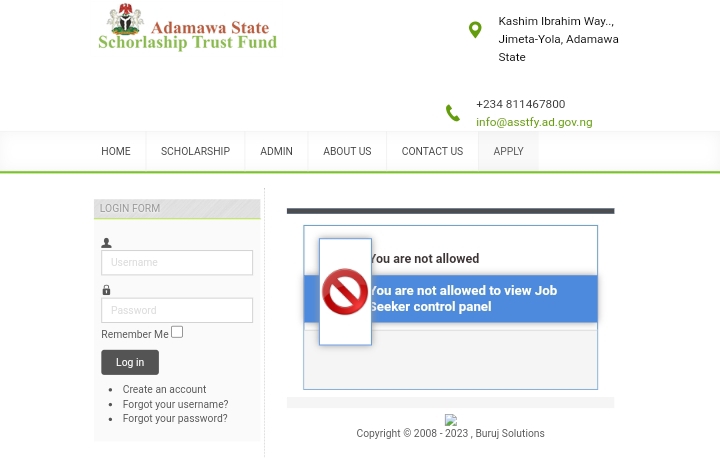The width and height of the screenshot is (720, 458).
Task: Go to the ADMIN menu item
Action: tap(276, 151)
